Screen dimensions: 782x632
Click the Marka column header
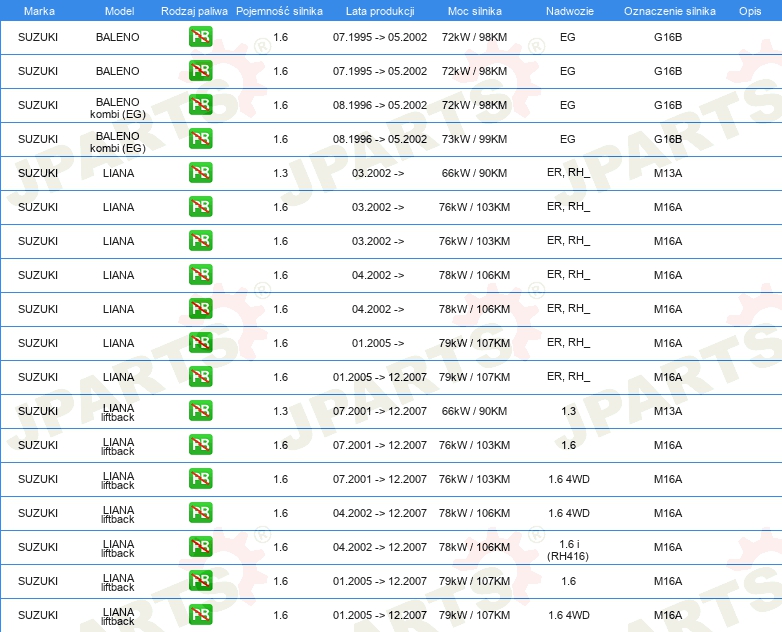point(39,11)
